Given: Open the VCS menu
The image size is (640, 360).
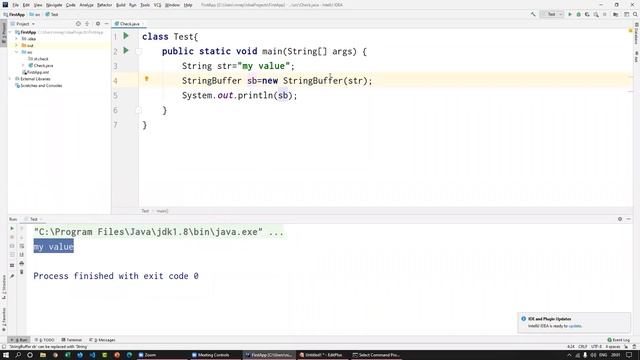Looking at the screenshot, I should point(157,5).
